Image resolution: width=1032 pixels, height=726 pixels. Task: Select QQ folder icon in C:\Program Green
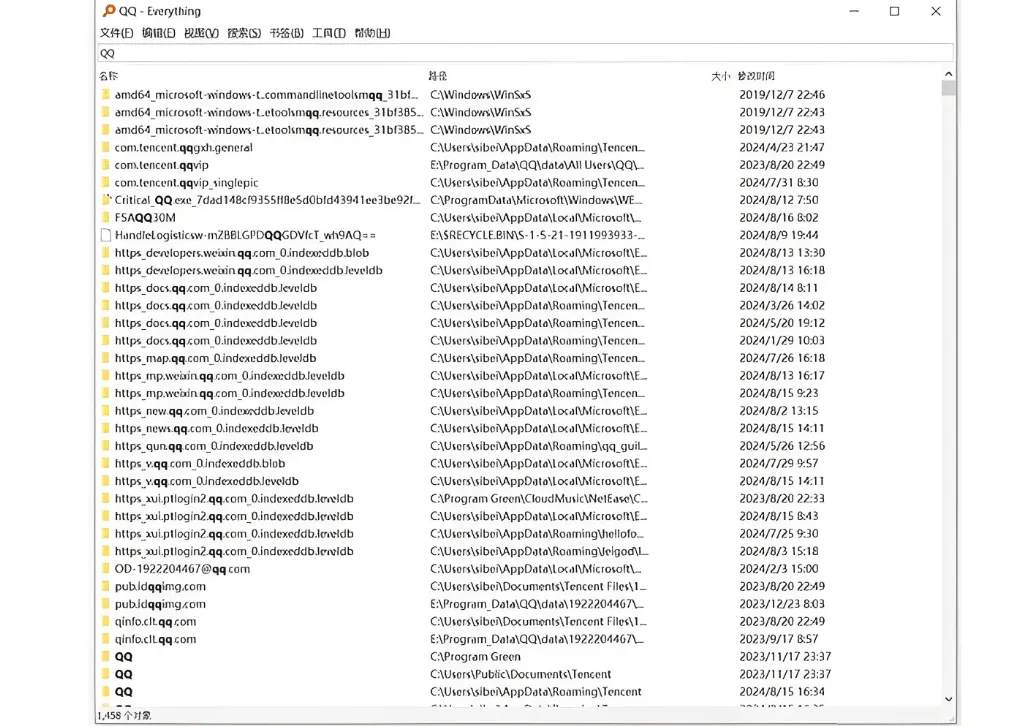[105, 656]
